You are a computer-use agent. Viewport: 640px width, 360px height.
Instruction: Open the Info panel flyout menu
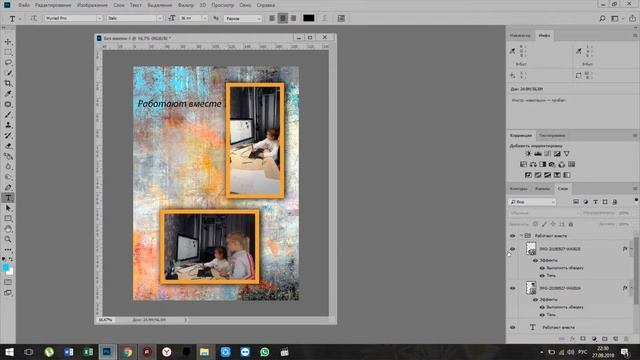tap(635, 36)
